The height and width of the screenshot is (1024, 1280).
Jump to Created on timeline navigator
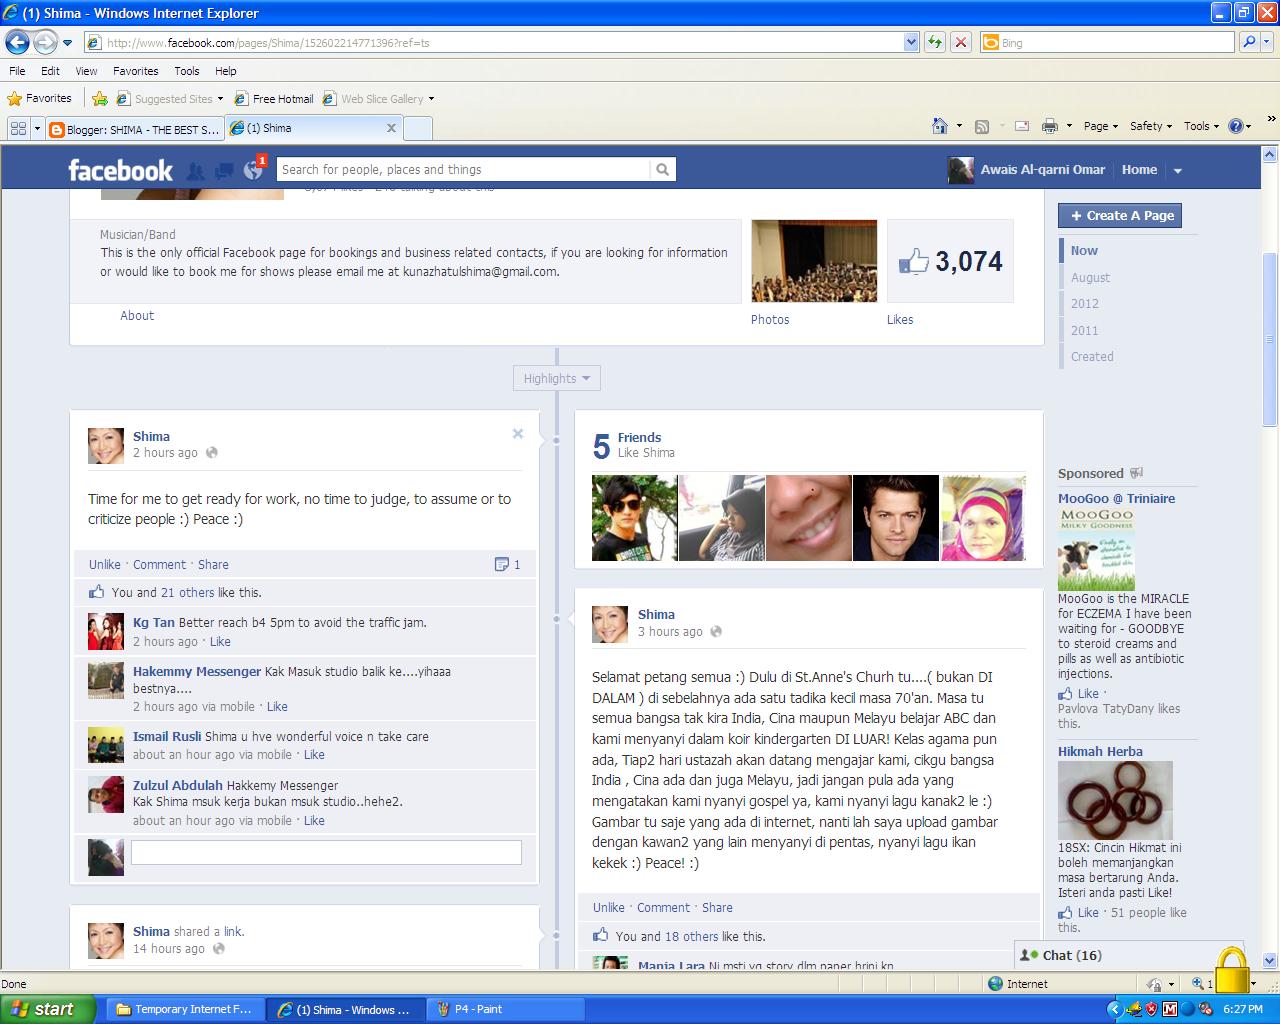tap(1092, 357)
